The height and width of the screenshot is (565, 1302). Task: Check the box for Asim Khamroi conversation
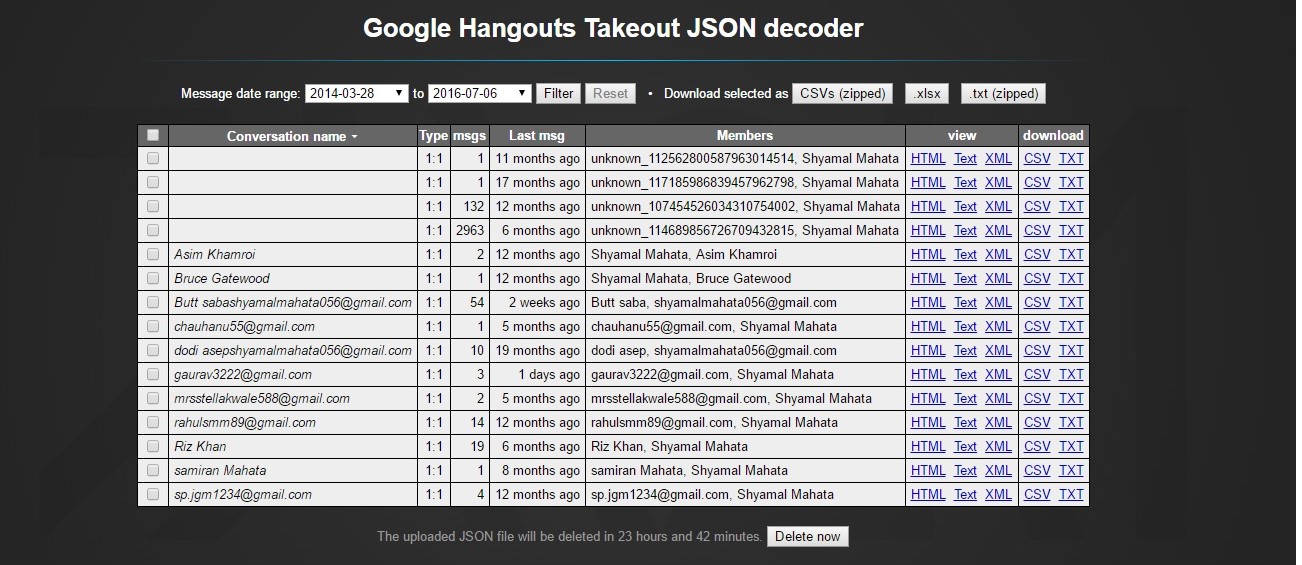(x=153, y=254)
